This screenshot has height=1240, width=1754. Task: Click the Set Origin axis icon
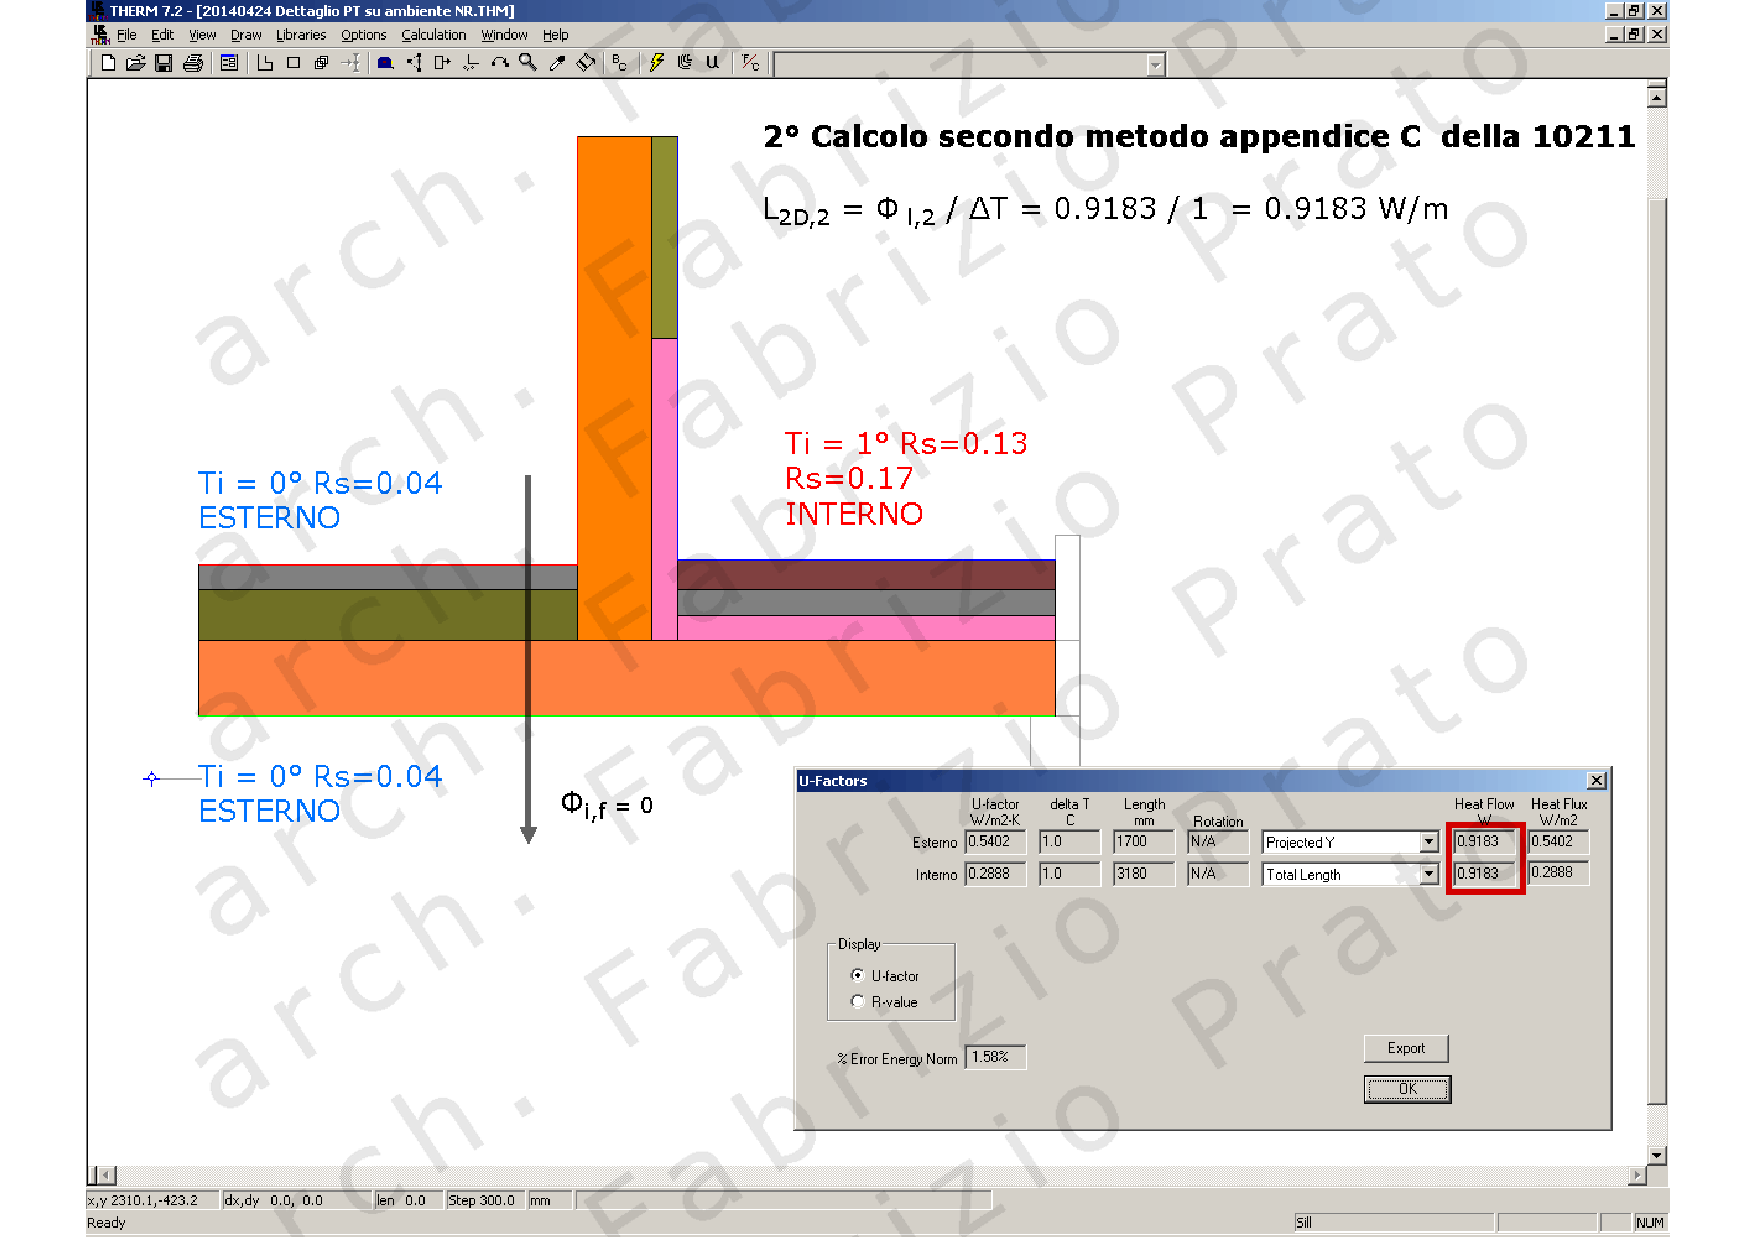coord(470,63)
